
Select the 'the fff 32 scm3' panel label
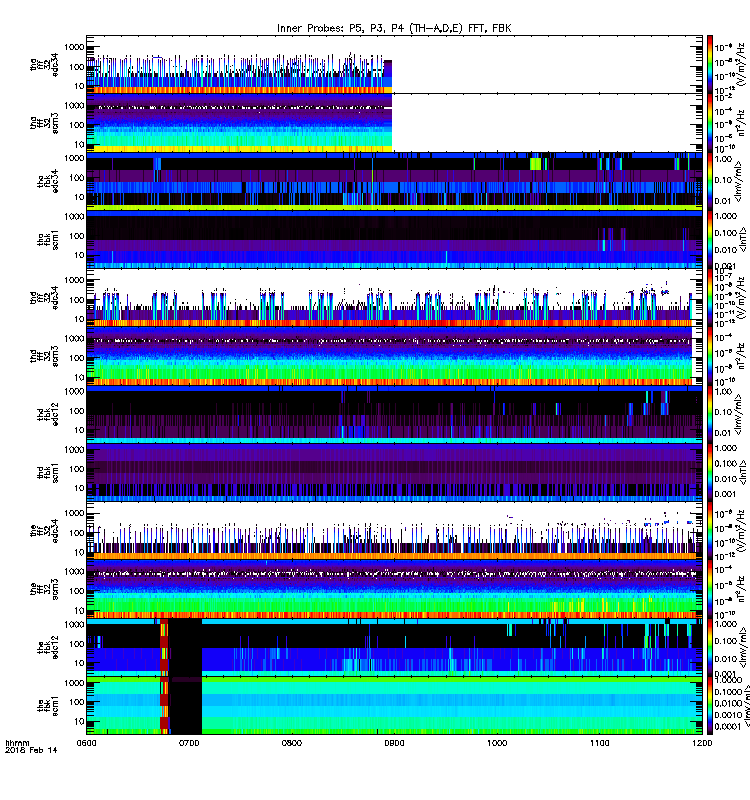(x=44, y=589)
